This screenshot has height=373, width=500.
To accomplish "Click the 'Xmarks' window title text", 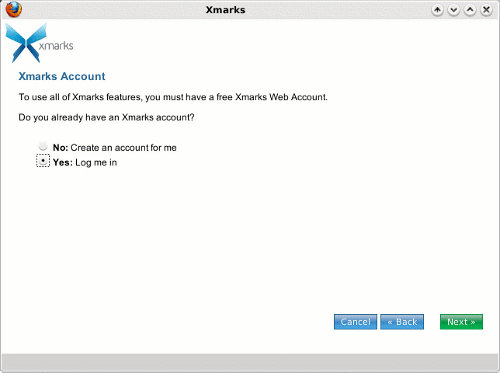I will [225, 10].
